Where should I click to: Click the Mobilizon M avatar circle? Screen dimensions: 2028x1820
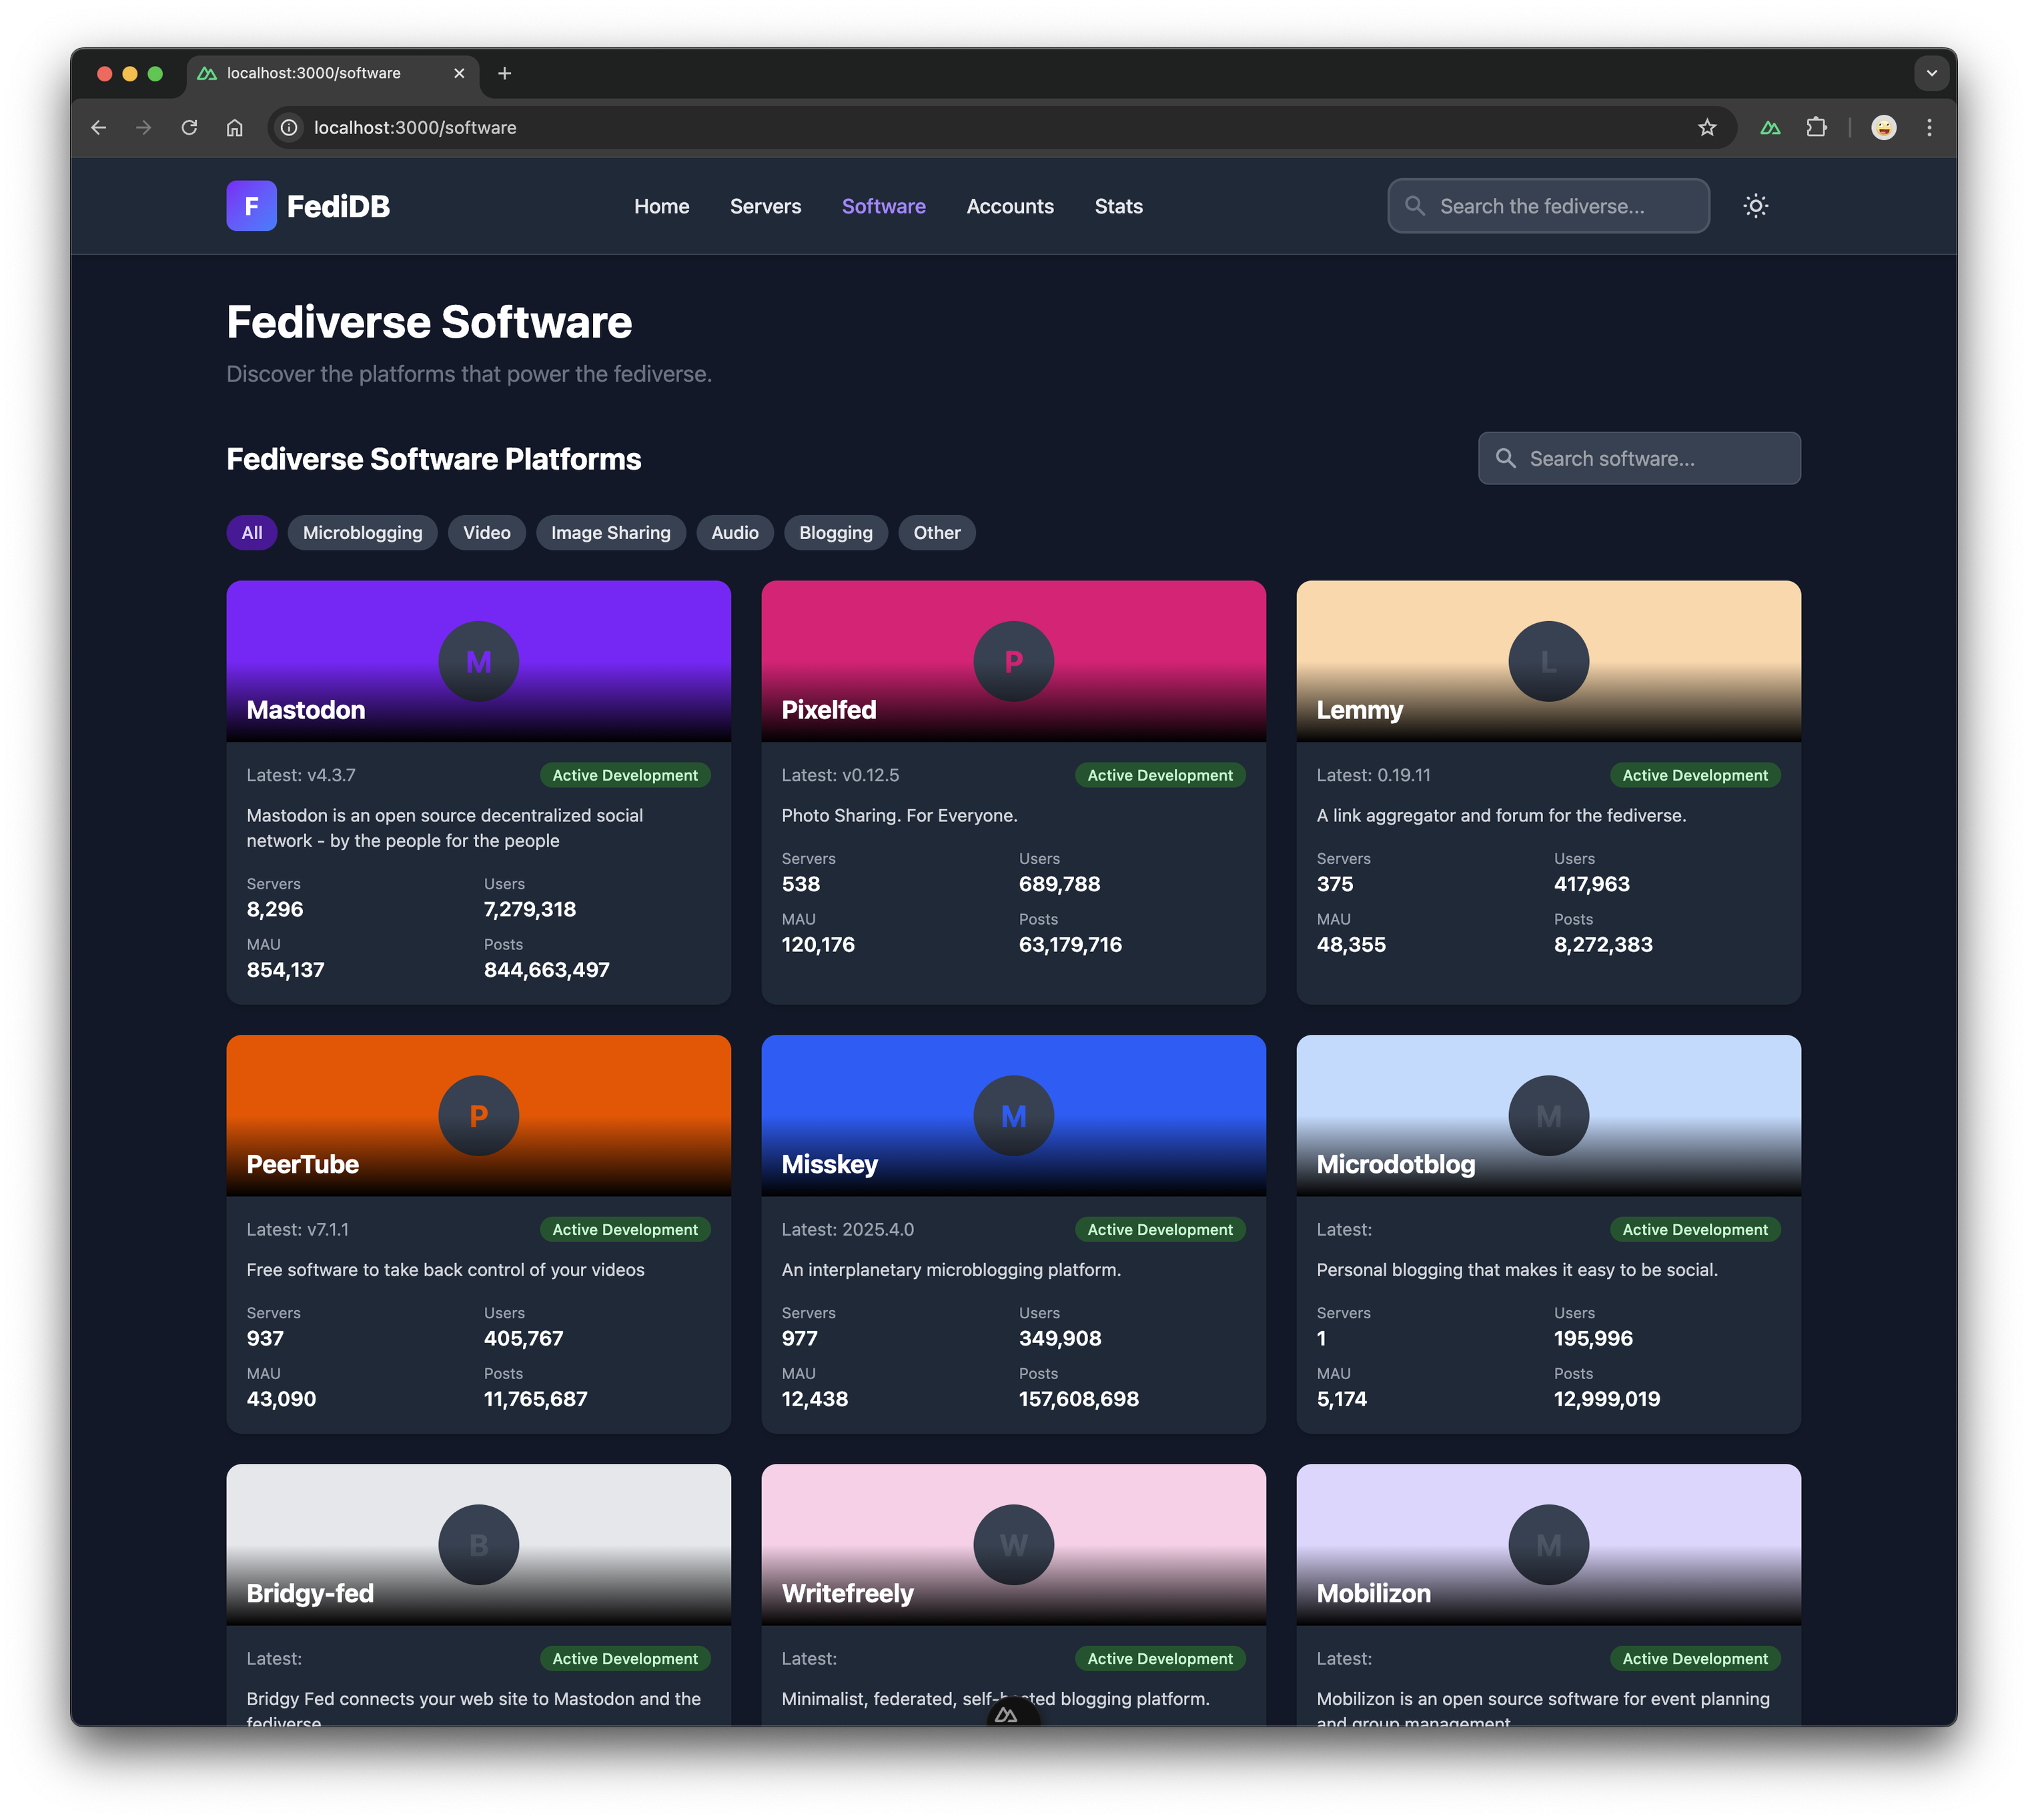[1548, 1544]
